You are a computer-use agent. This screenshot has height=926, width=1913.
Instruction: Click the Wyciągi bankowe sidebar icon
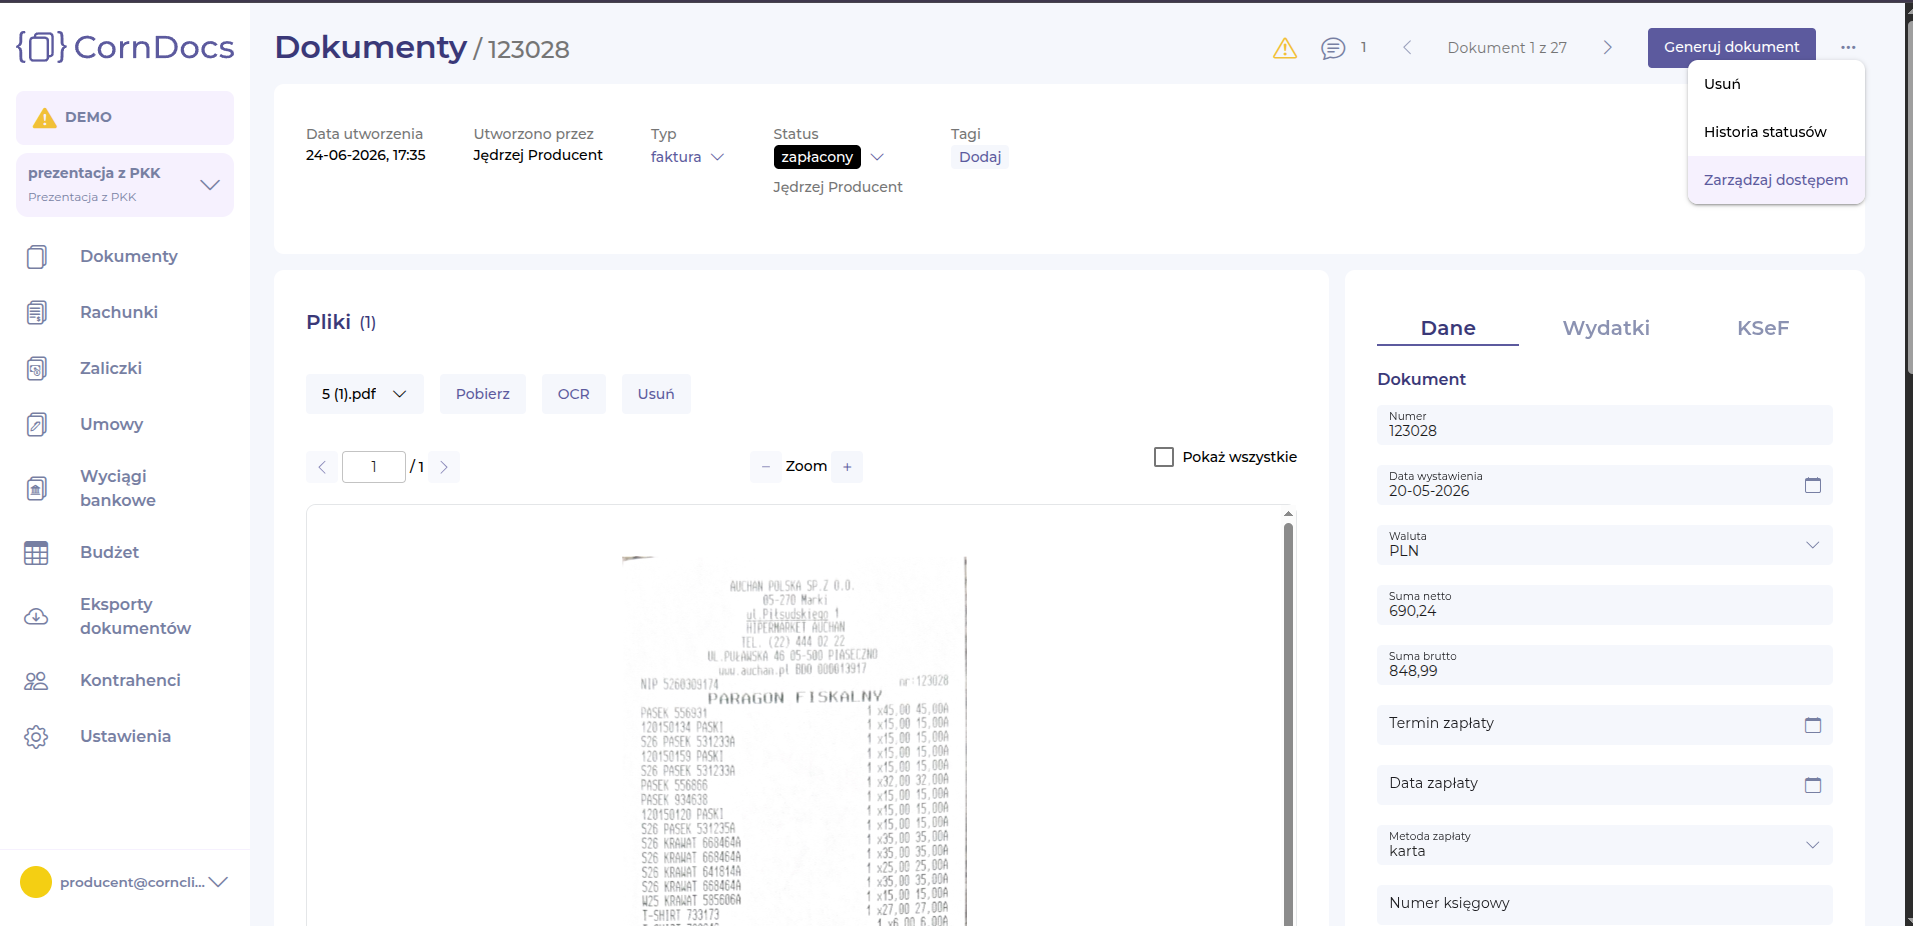click(x=36, y=489)
